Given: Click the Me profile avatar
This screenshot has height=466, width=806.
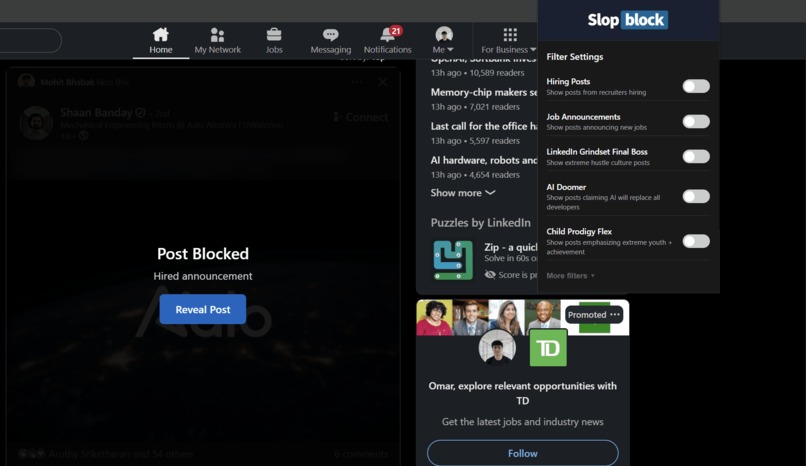Looking at the screenshot, I should (x=444, y=34).
